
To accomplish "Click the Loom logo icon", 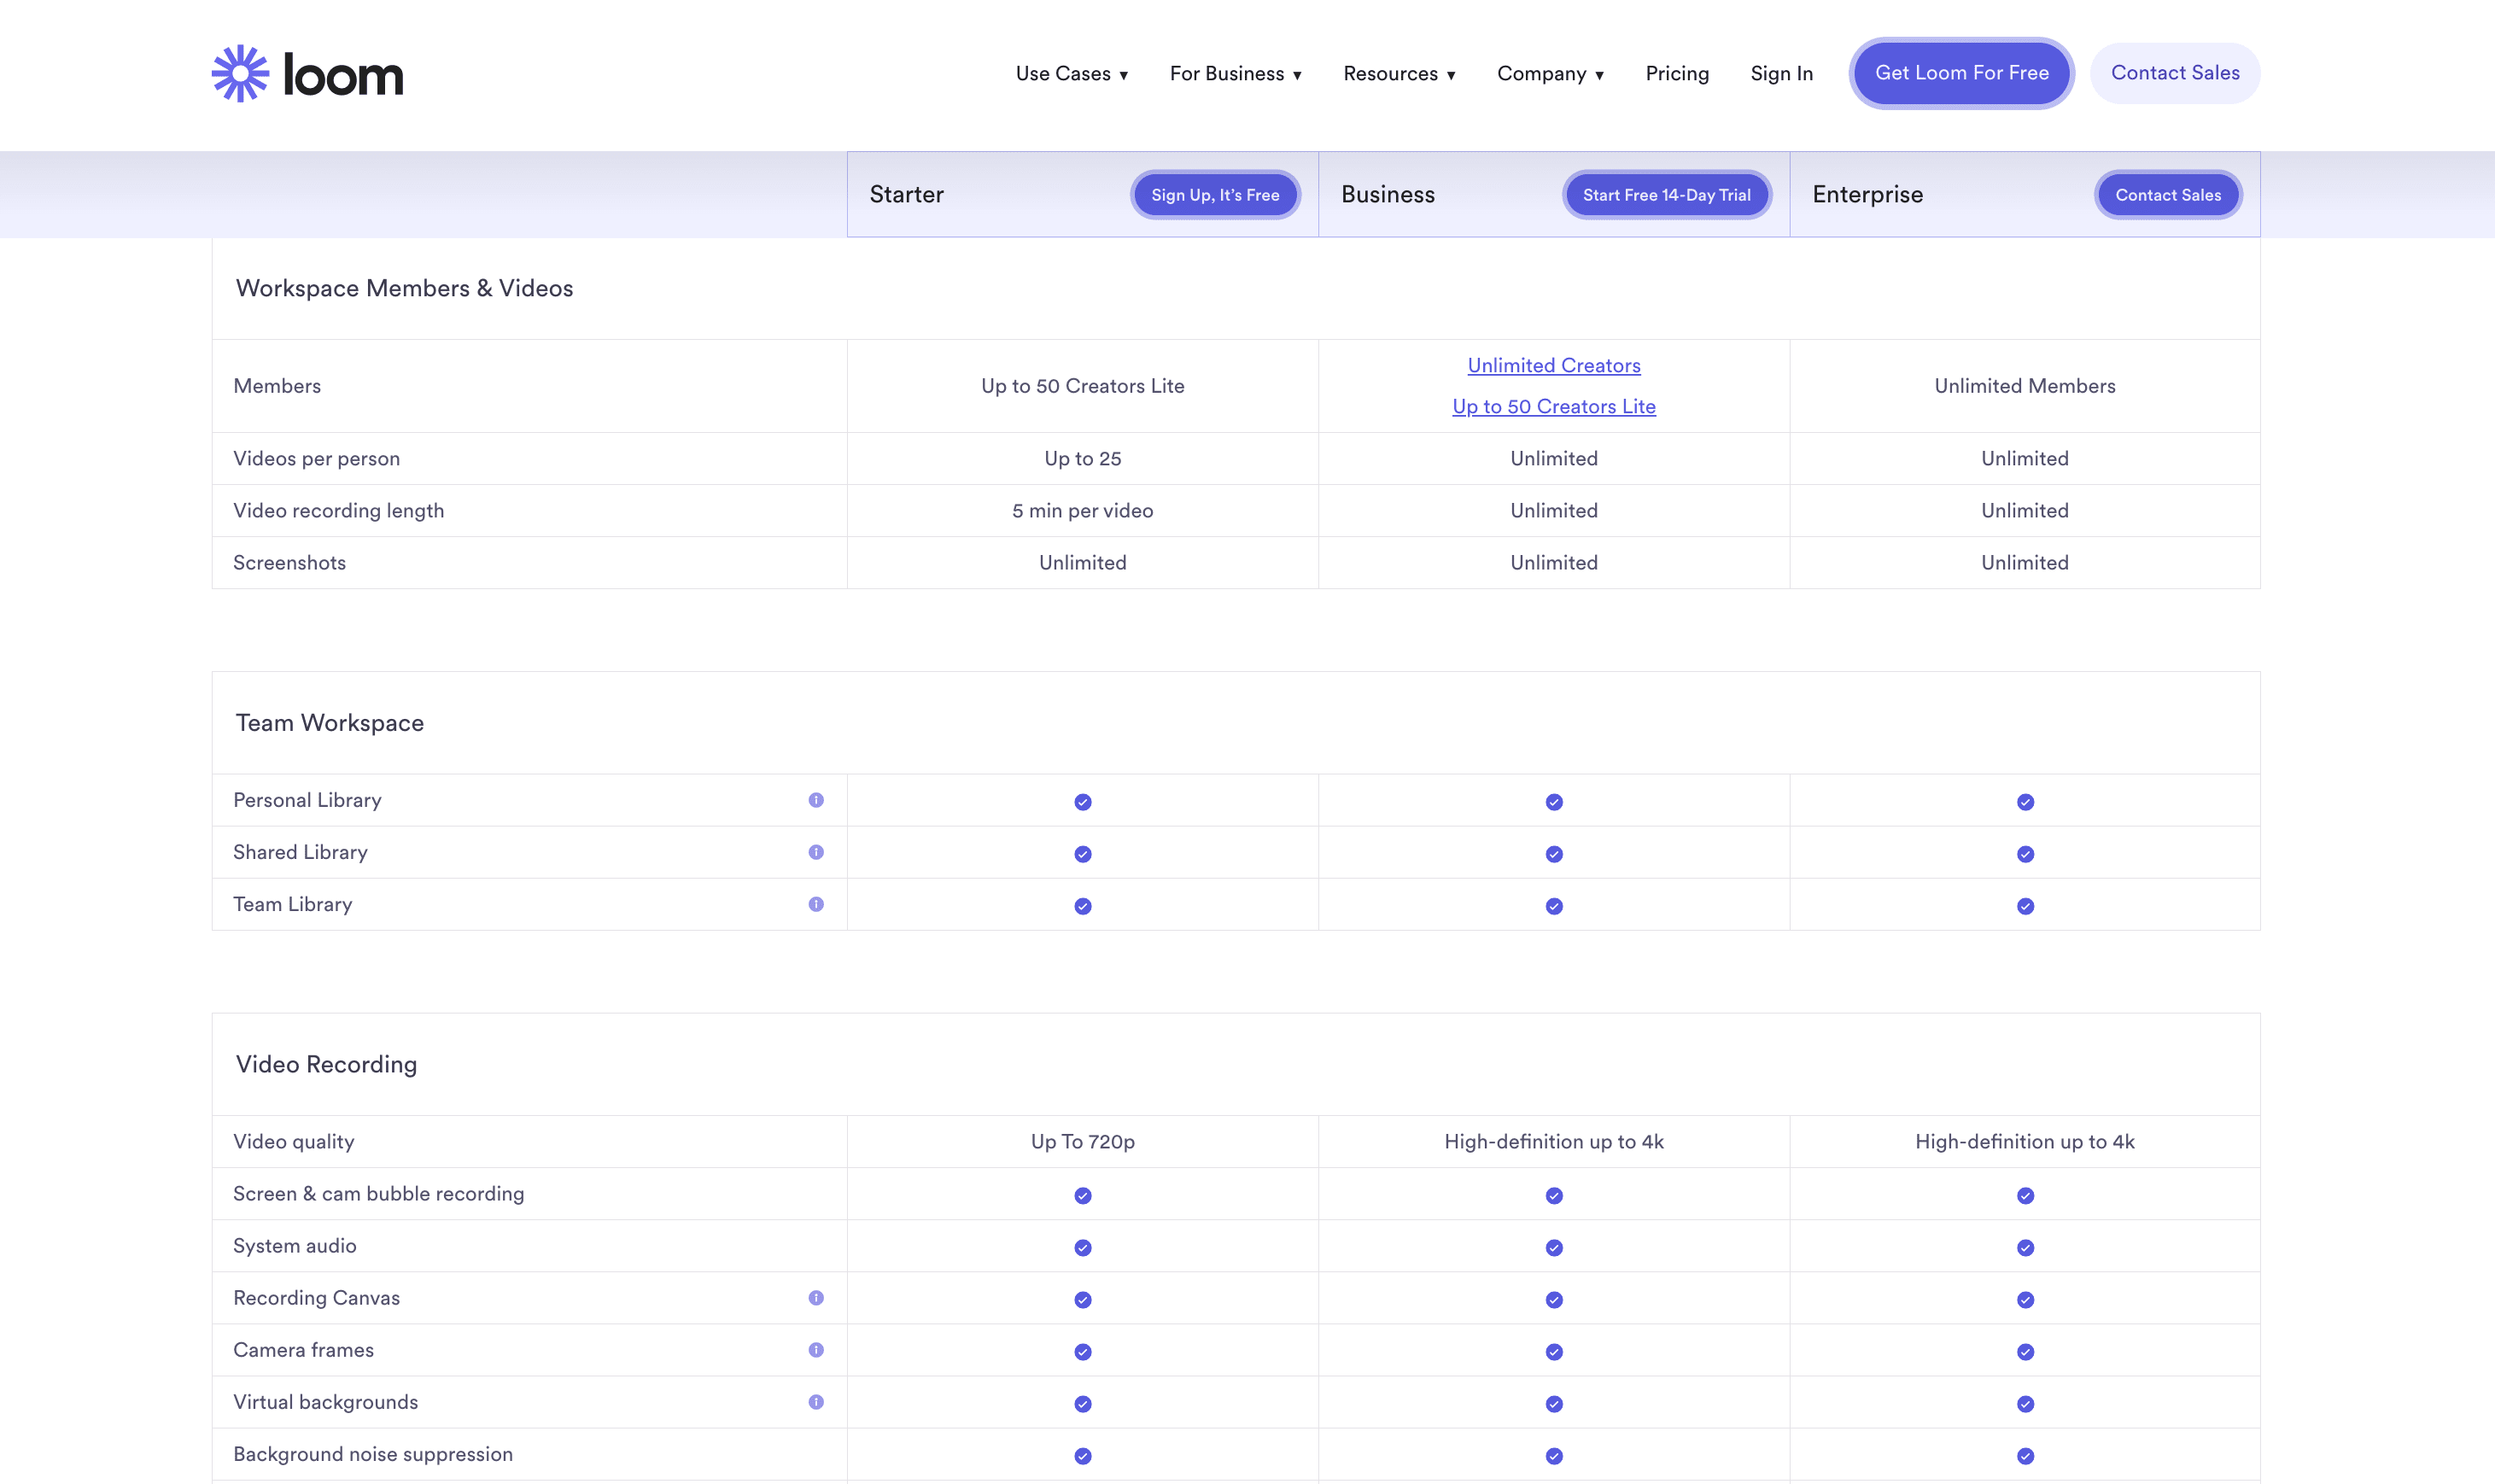I will [238, 72].
